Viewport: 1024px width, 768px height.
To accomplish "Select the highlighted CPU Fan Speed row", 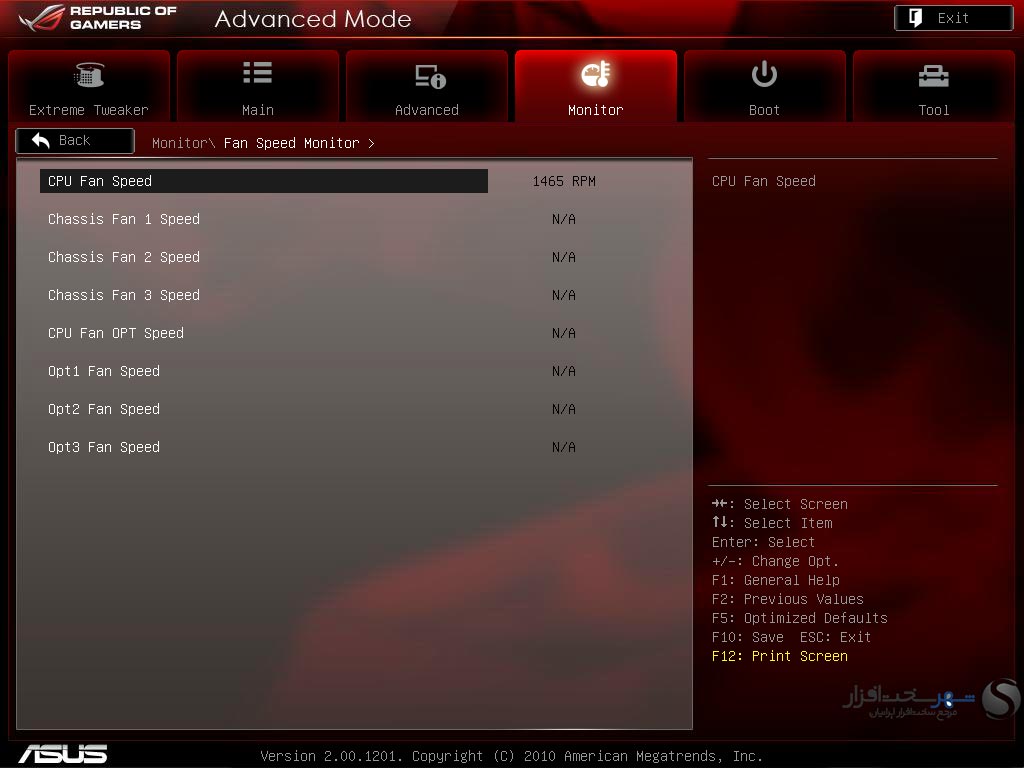I will click(264, 181).
